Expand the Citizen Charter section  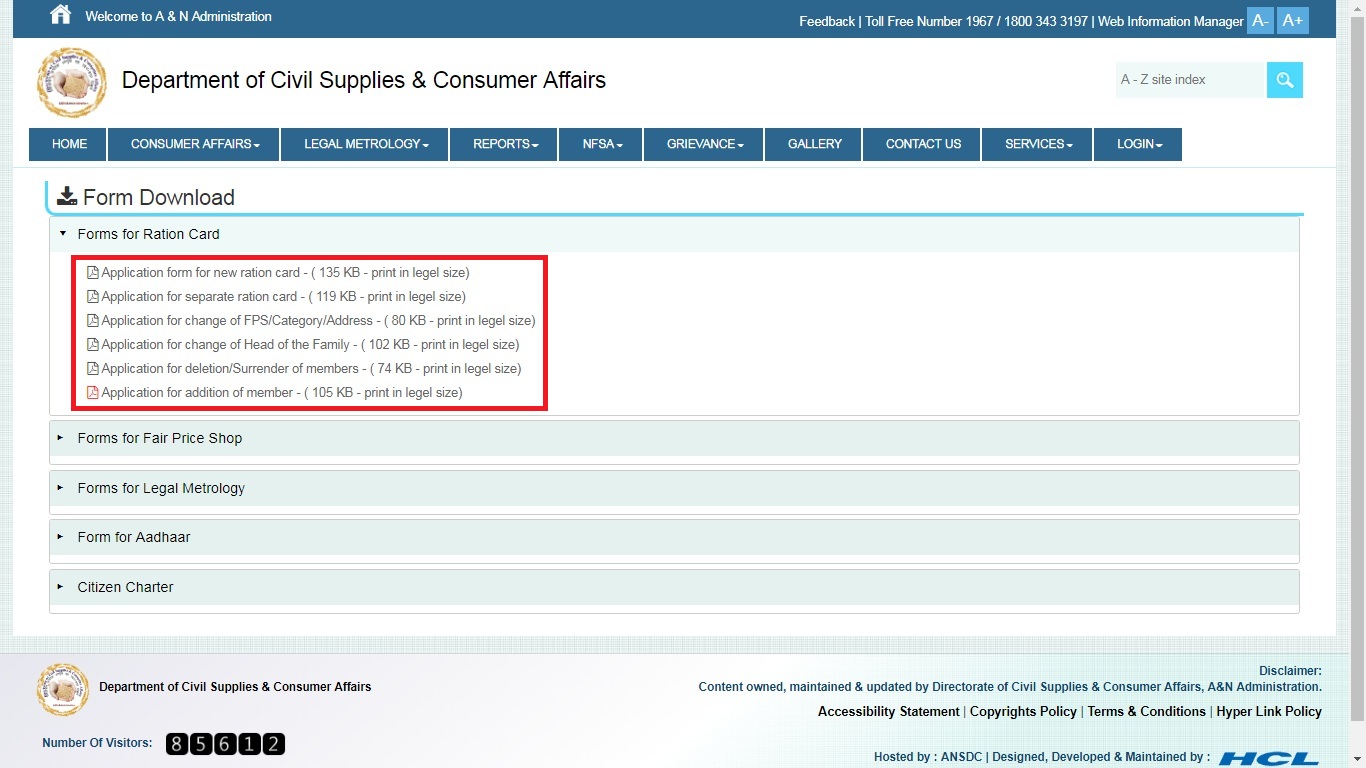(125, 587)
